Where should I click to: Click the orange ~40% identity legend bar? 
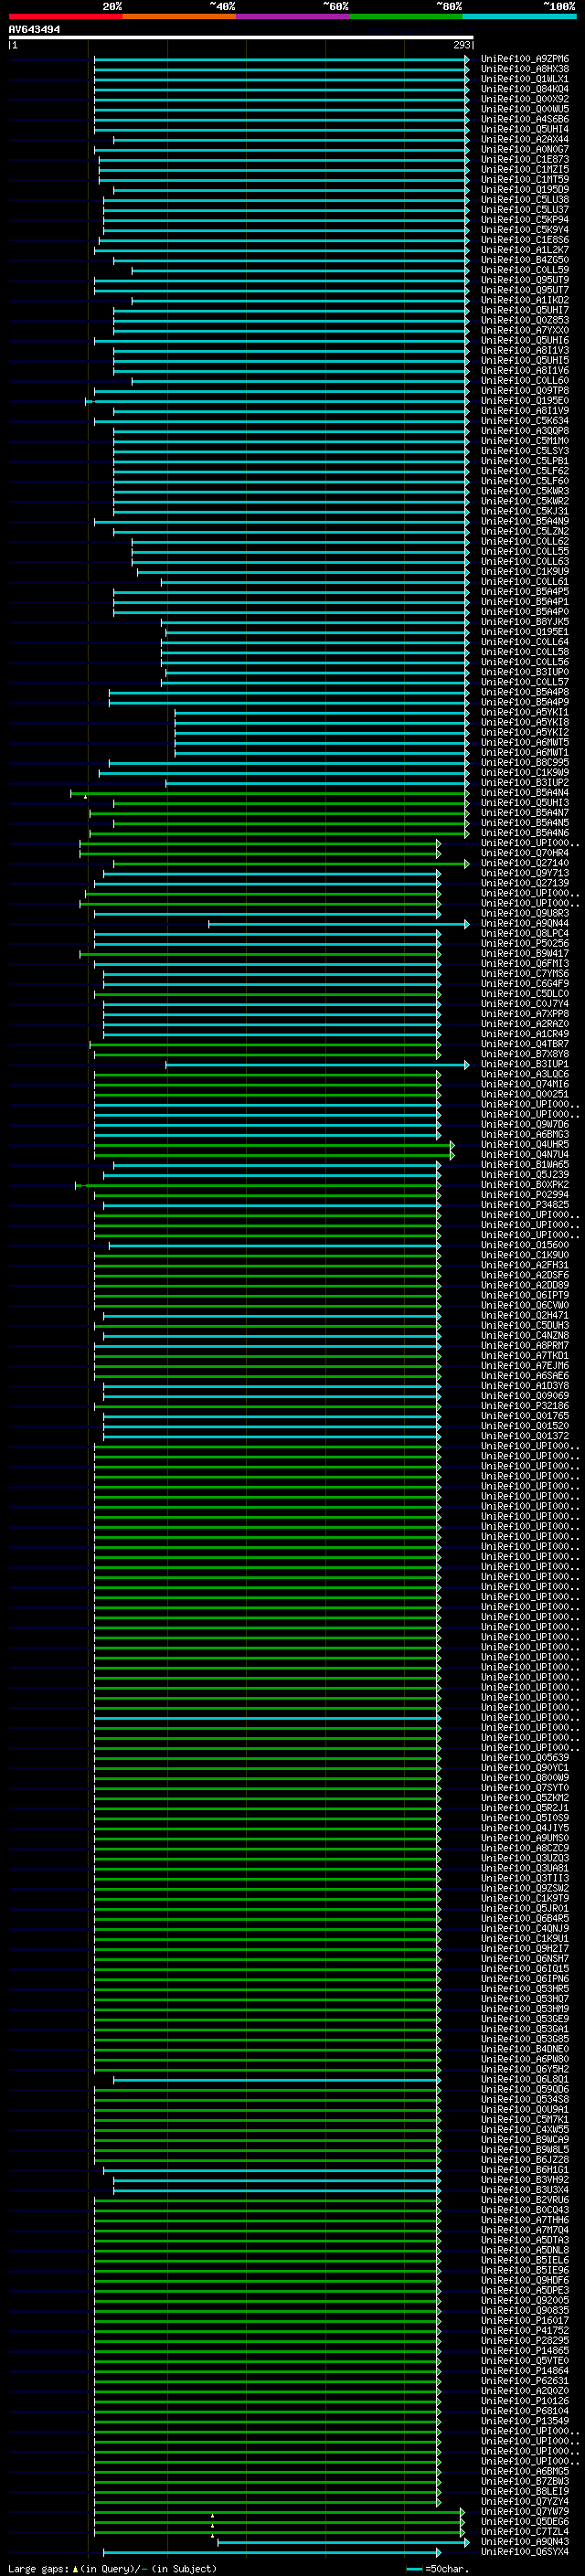pos(179,17)
